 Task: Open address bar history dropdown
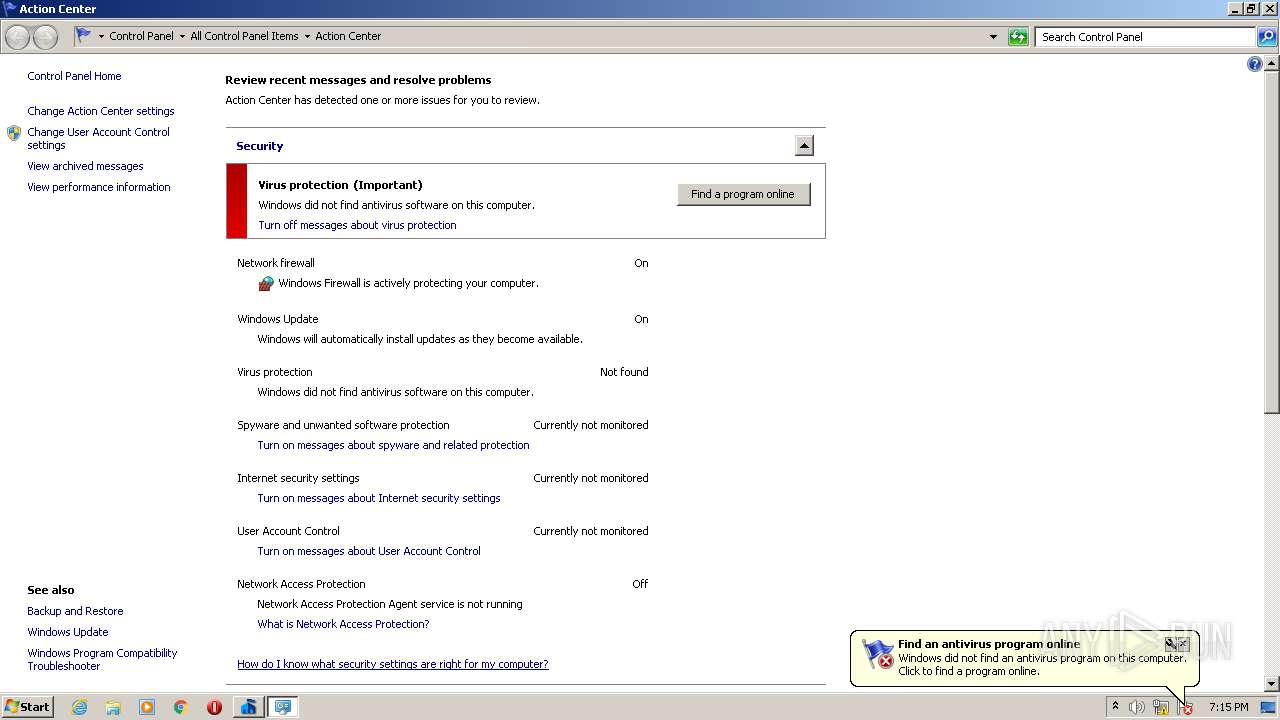click(x=993, y=37)
